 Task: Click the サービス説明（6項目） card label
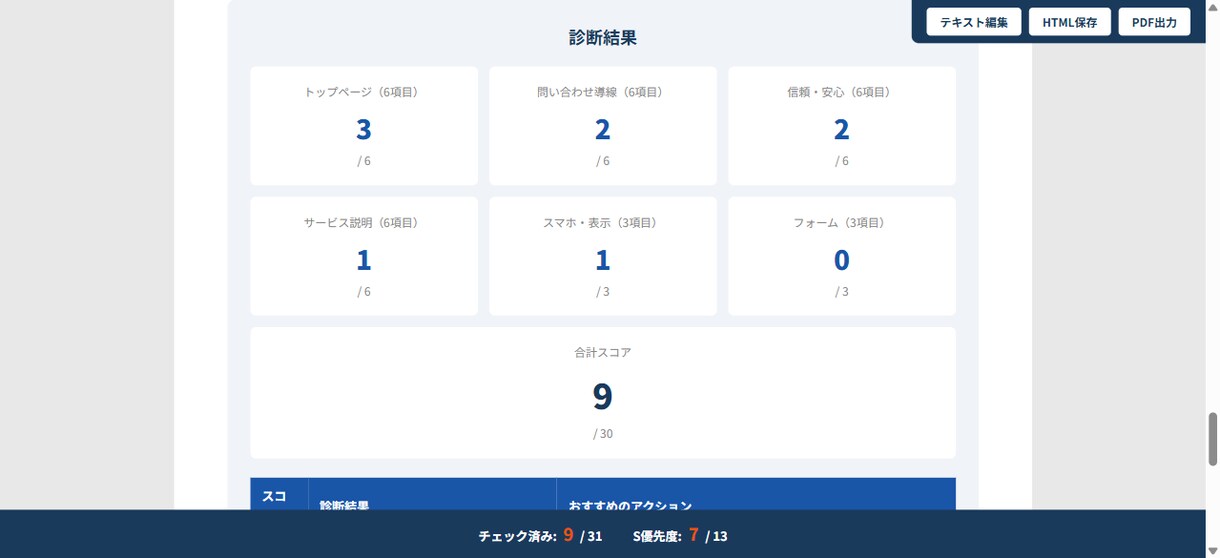point(364,223)
